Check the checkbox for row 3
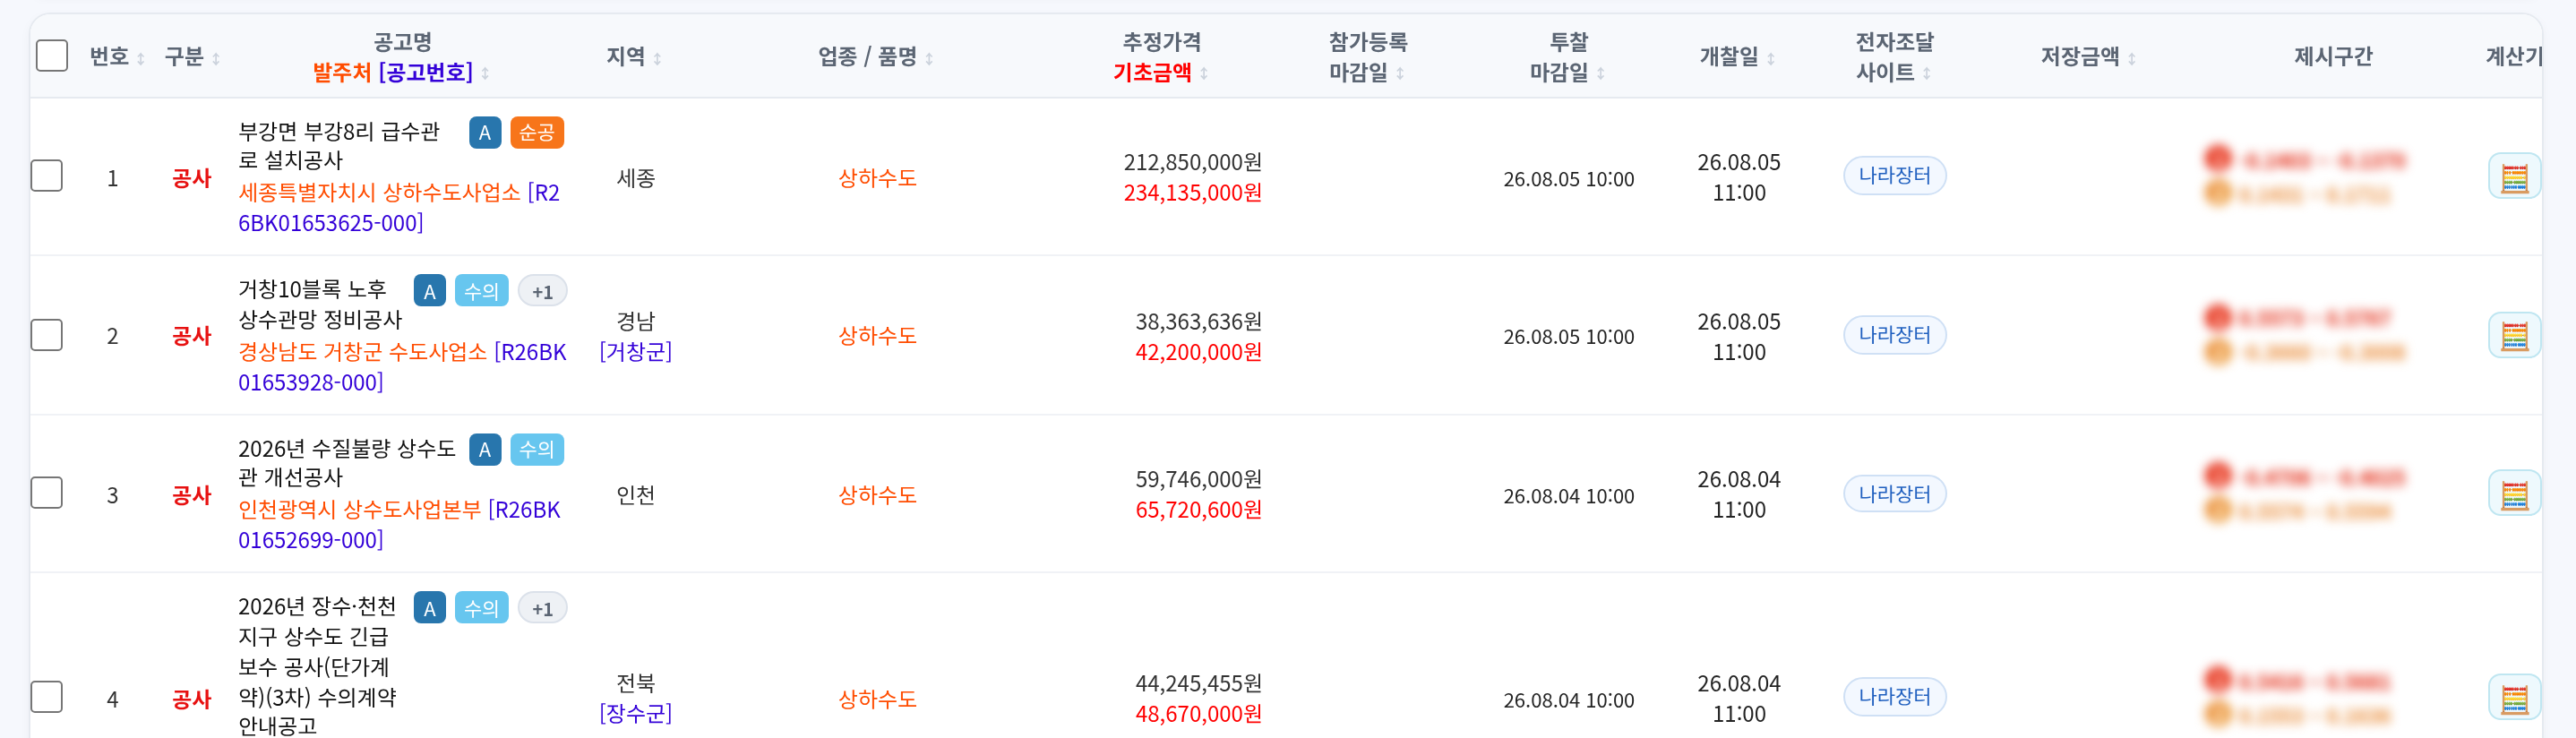The width and height of the screenshot is (2576, 738). [47, 493]
